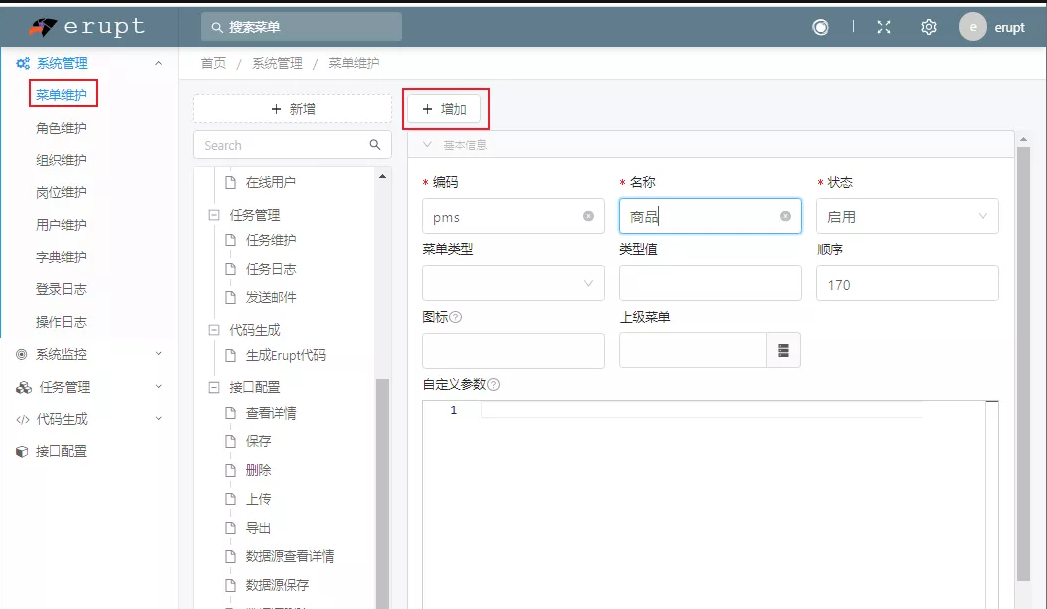
Task: Click the round theme icon in header
Action: click(x=820, y=27)
